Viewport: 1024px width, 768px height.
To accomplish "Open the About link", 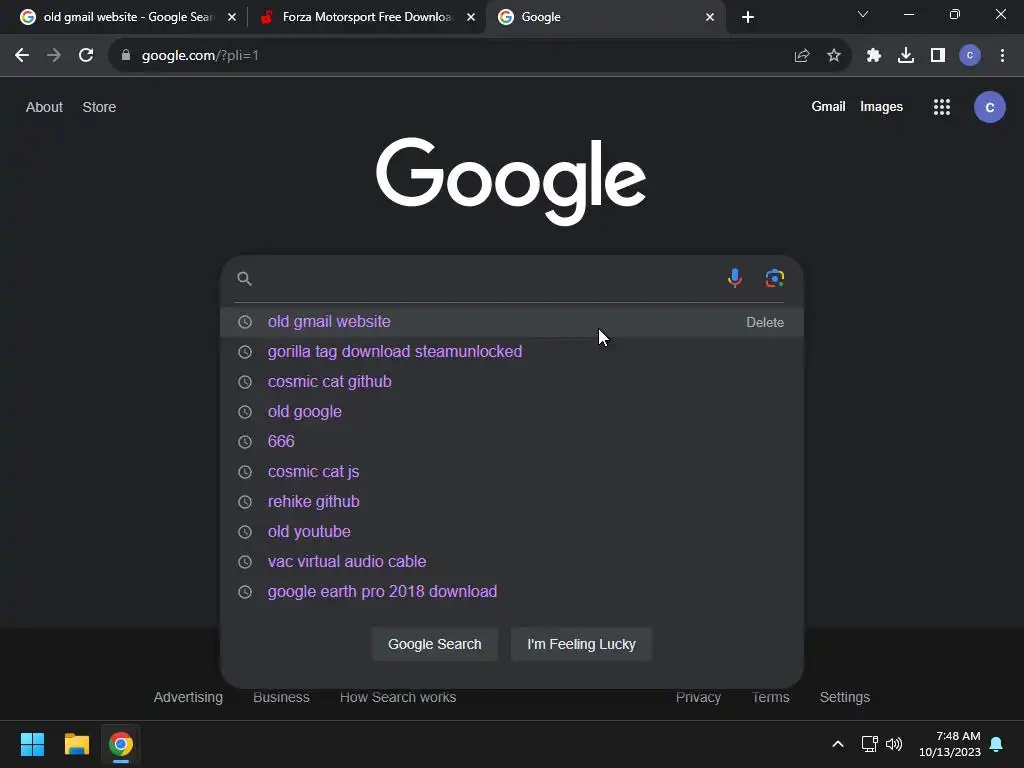I will [44, 107].
